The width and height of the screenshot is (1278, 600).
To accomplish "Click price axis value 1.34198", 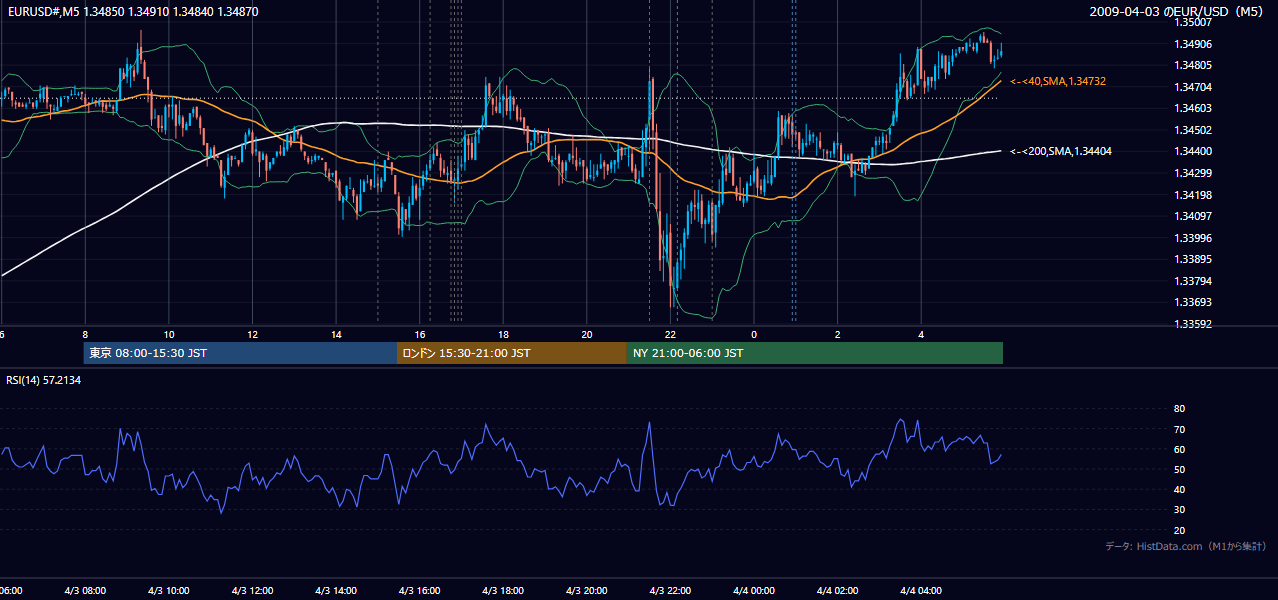I will 1193,195.
